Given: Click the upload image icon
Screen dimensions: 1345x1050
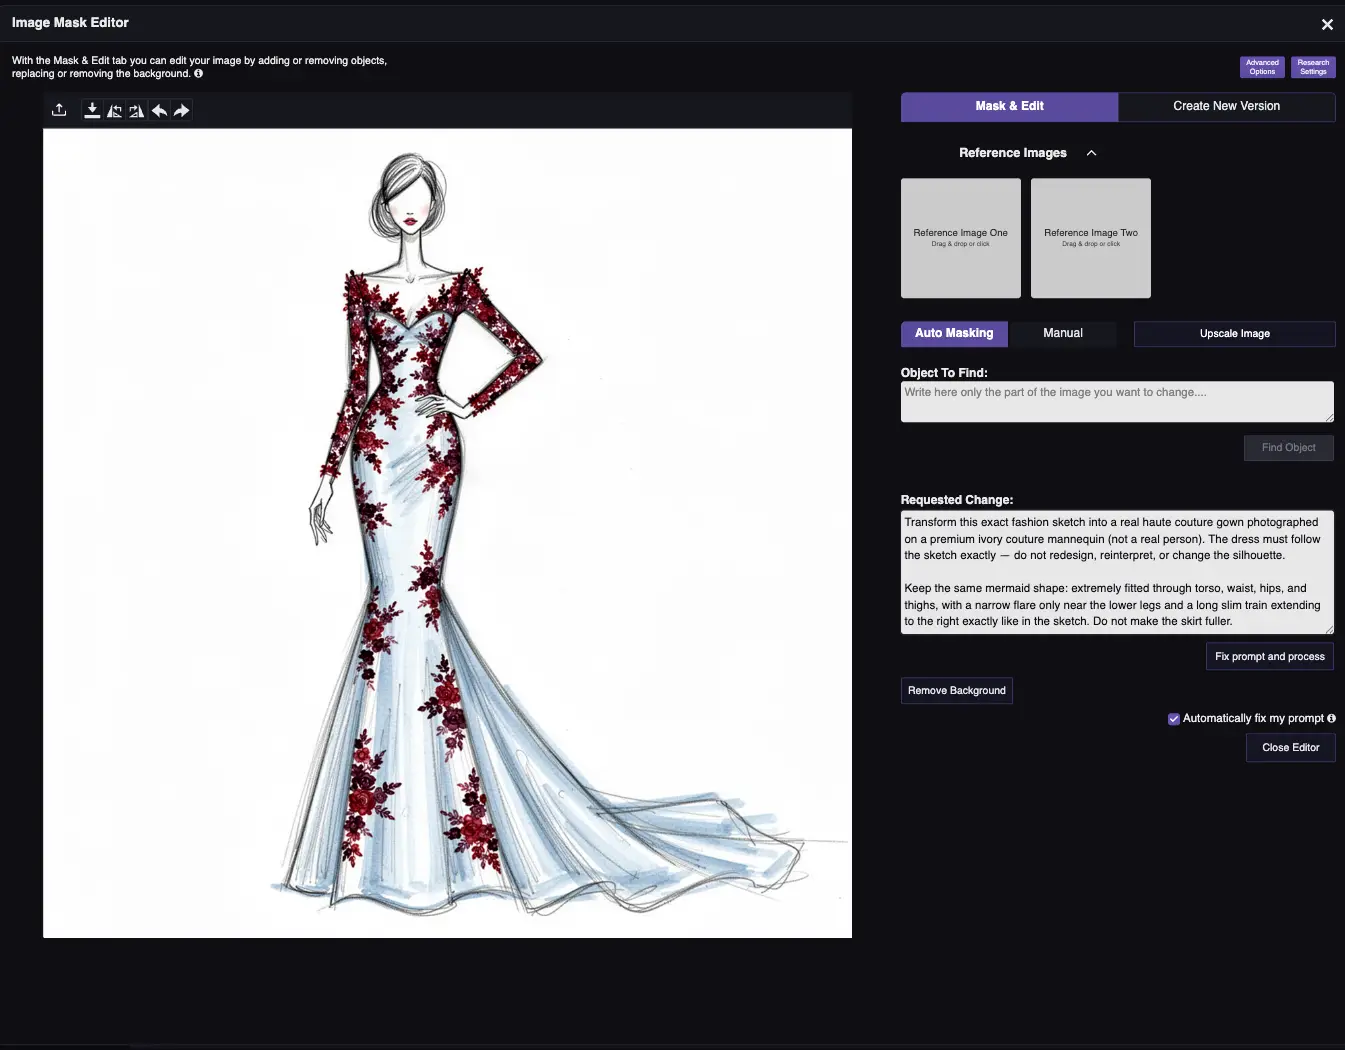Looking at the screenshot, I should (x=59, y=110).
